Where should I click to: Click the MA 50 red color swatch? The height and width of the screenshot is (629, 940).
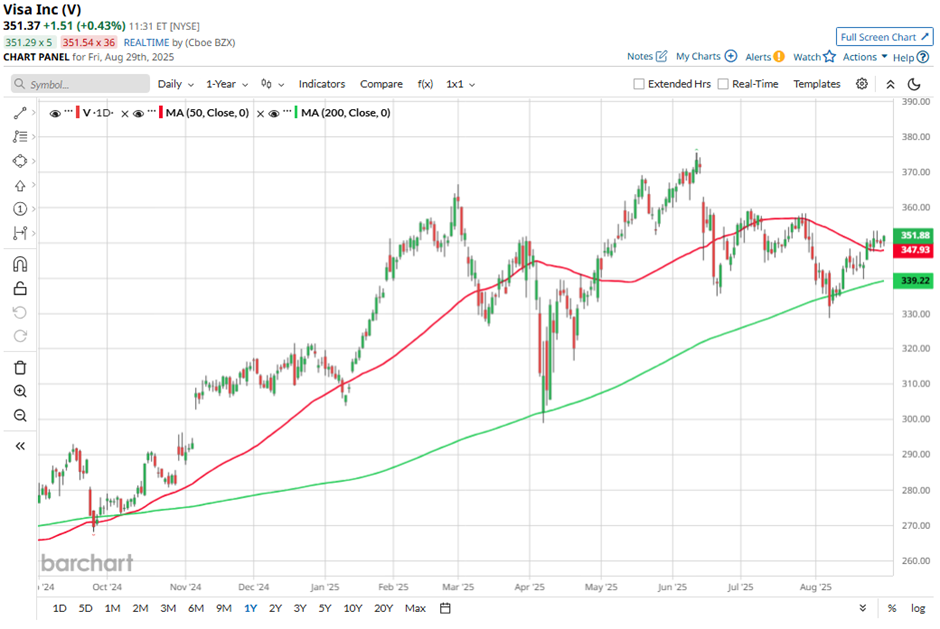click(x=161, y=113)
